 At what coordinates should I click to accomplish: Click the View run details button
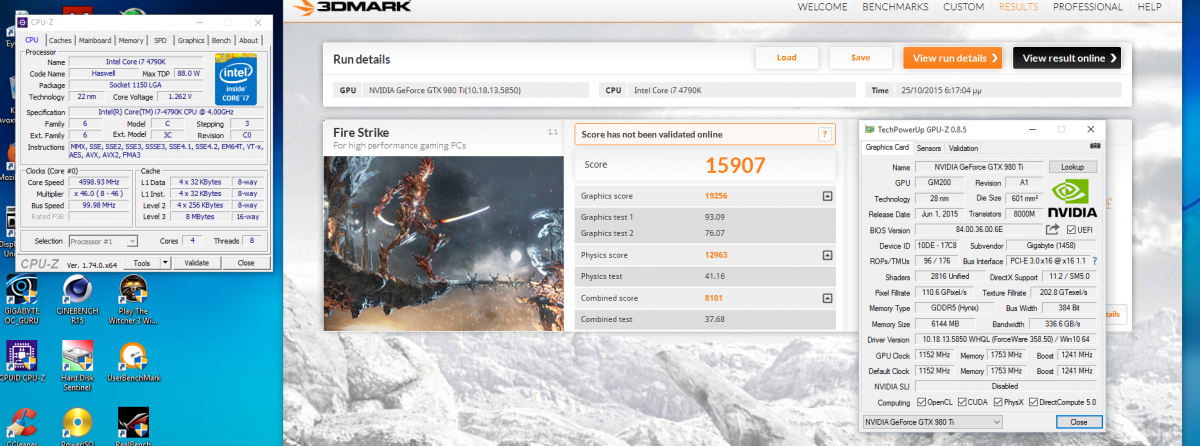[952, 58]
